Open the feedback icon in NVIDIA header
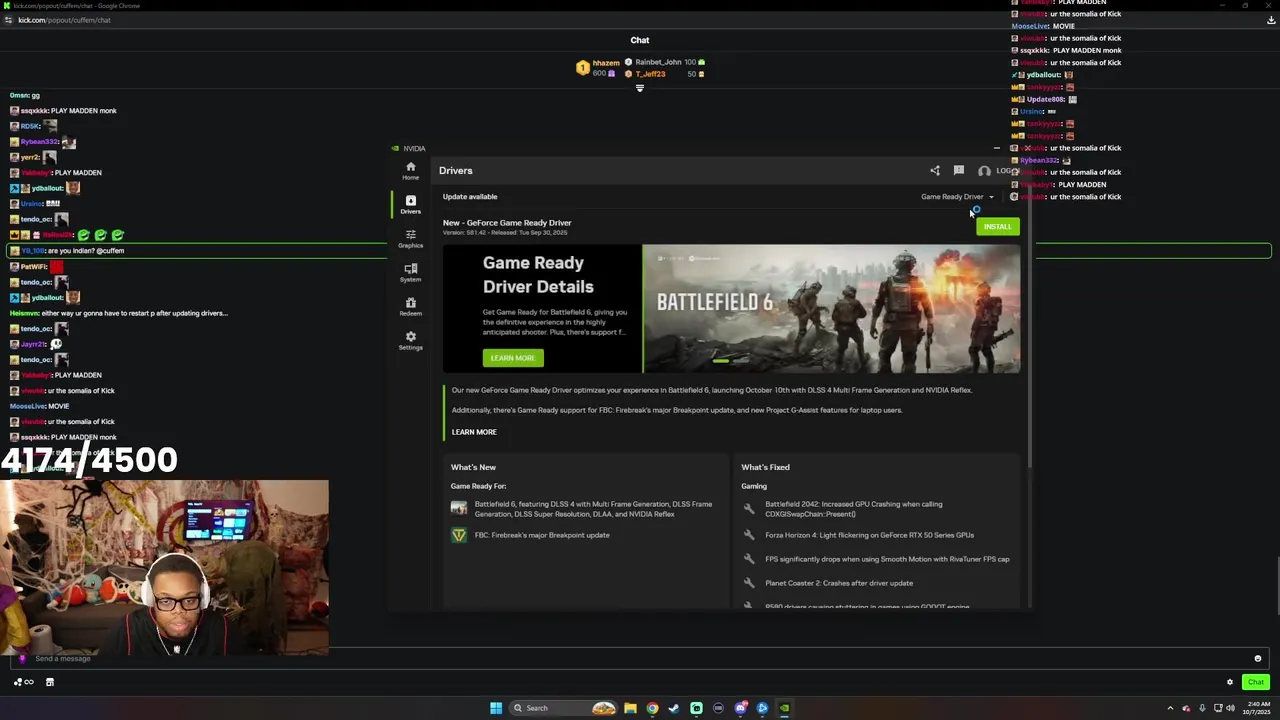 tap(959, 171)
